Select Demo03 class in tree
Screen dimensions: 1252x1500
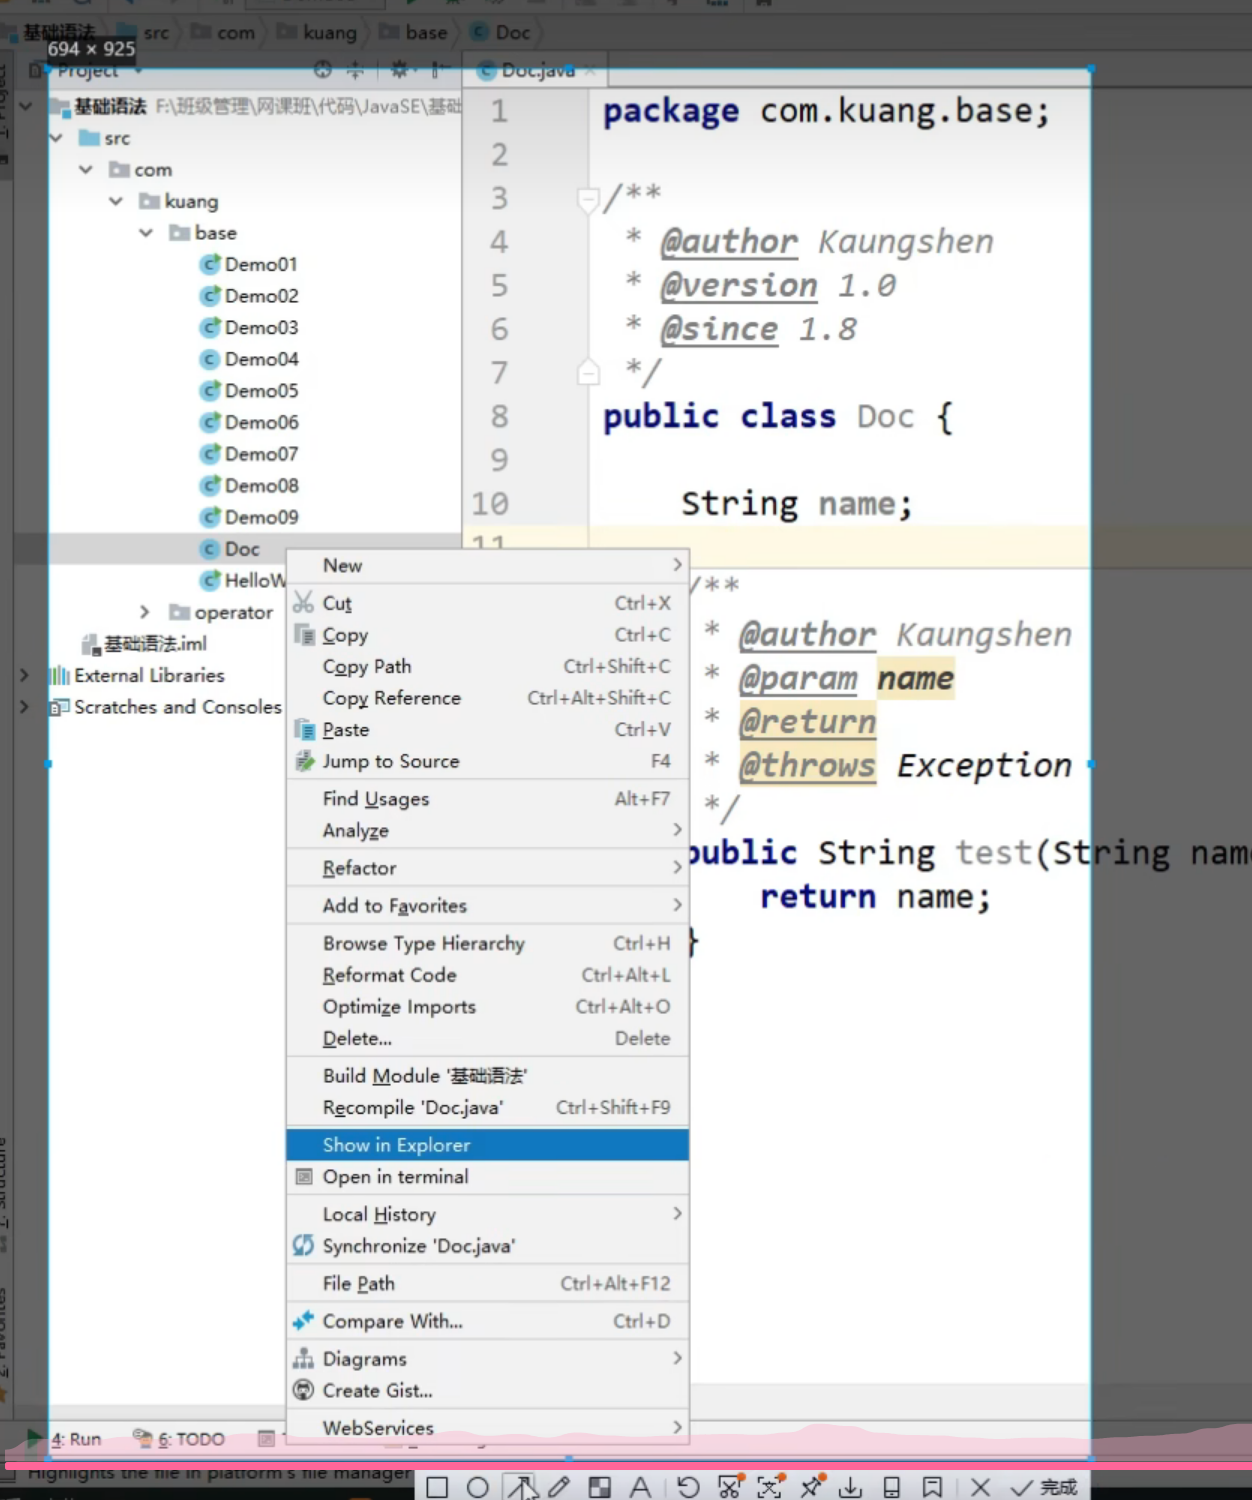249,327
